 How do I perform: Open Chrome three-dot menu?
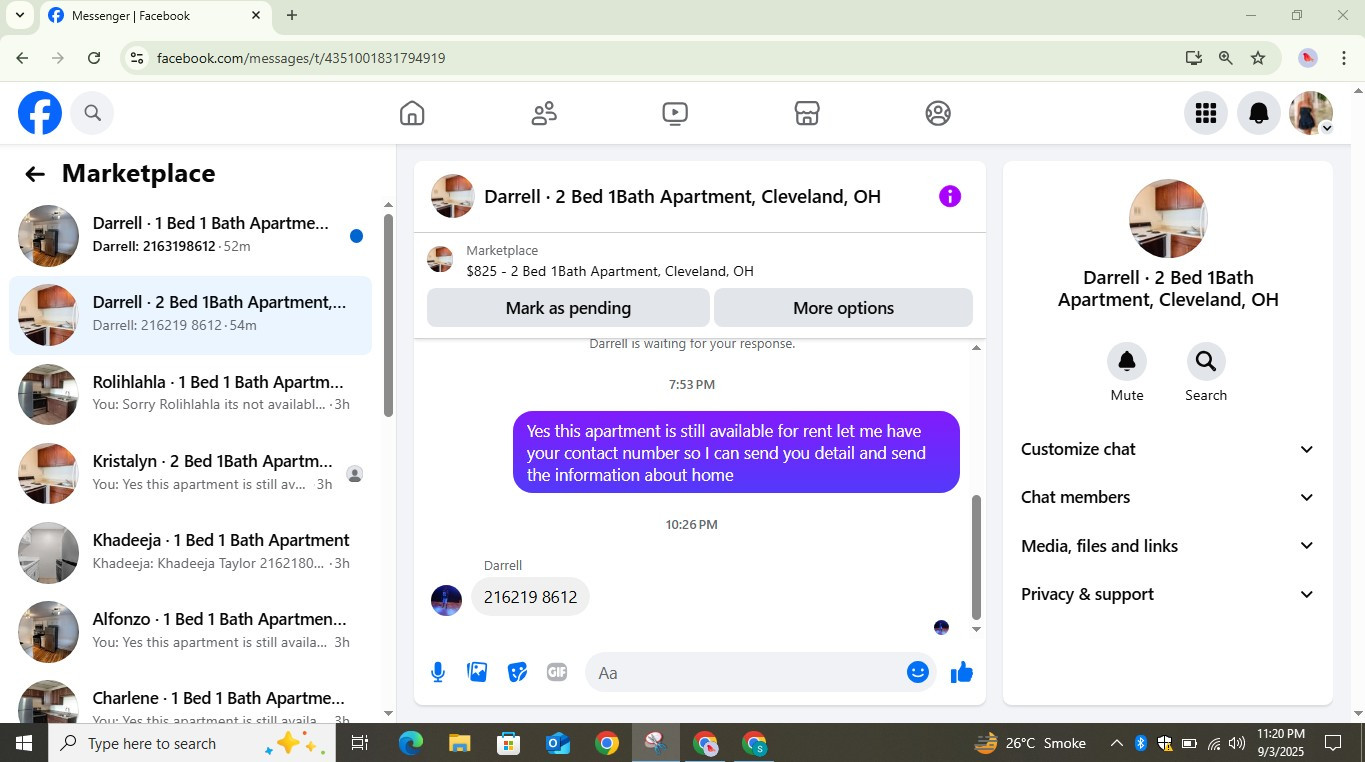tap(1344, 58)
